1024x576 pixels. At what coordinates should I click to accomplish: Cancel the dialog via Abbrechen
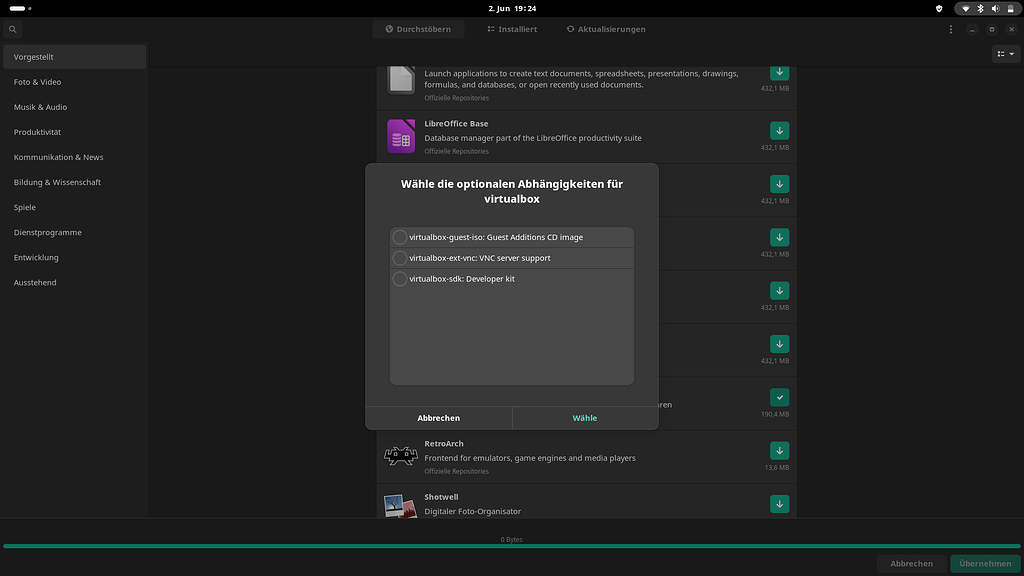[x=439, y=417]
